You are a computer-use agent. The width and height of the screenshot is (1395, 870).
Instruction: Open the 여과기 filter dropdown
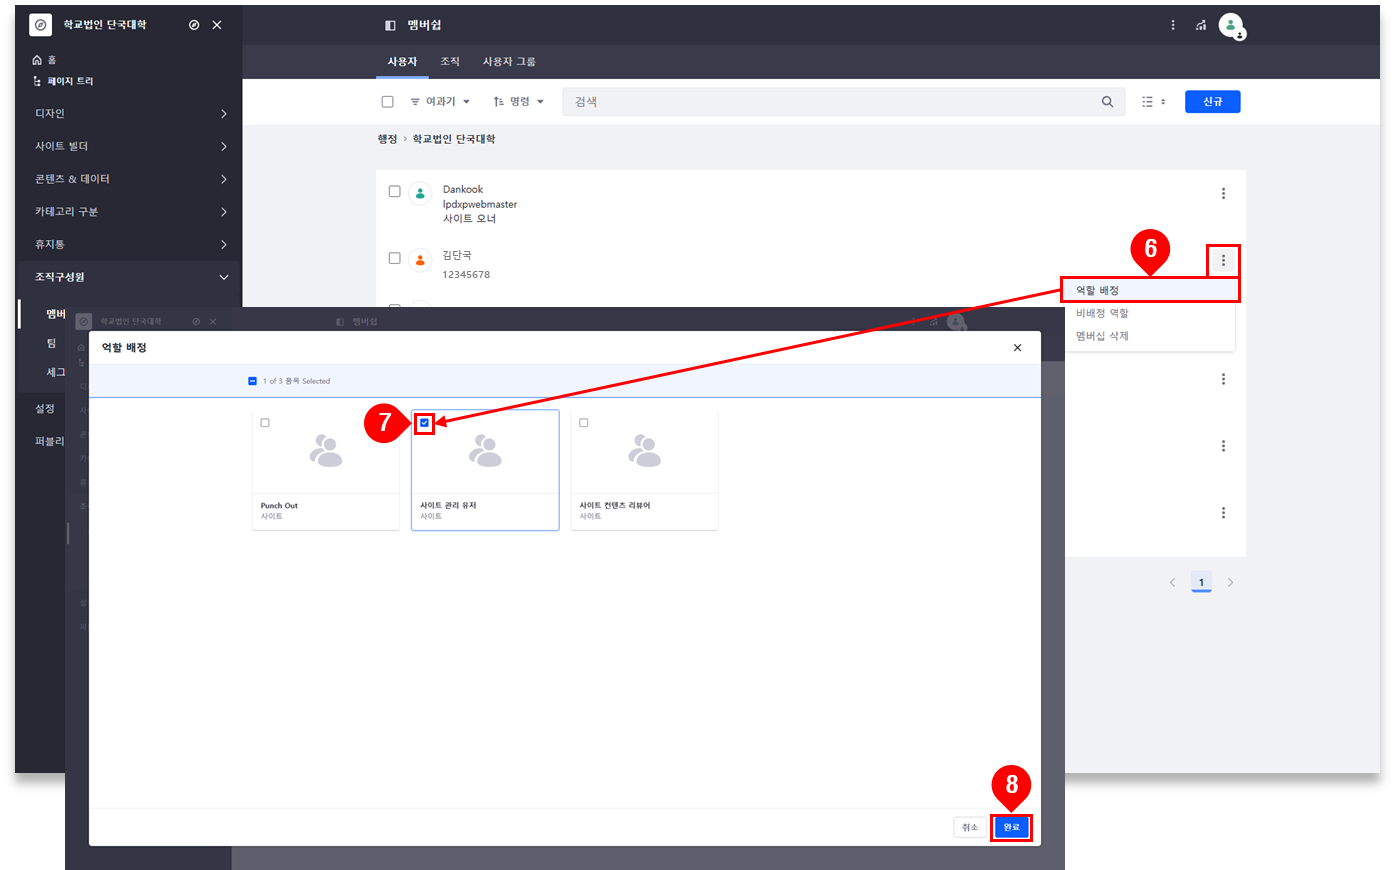440,102
